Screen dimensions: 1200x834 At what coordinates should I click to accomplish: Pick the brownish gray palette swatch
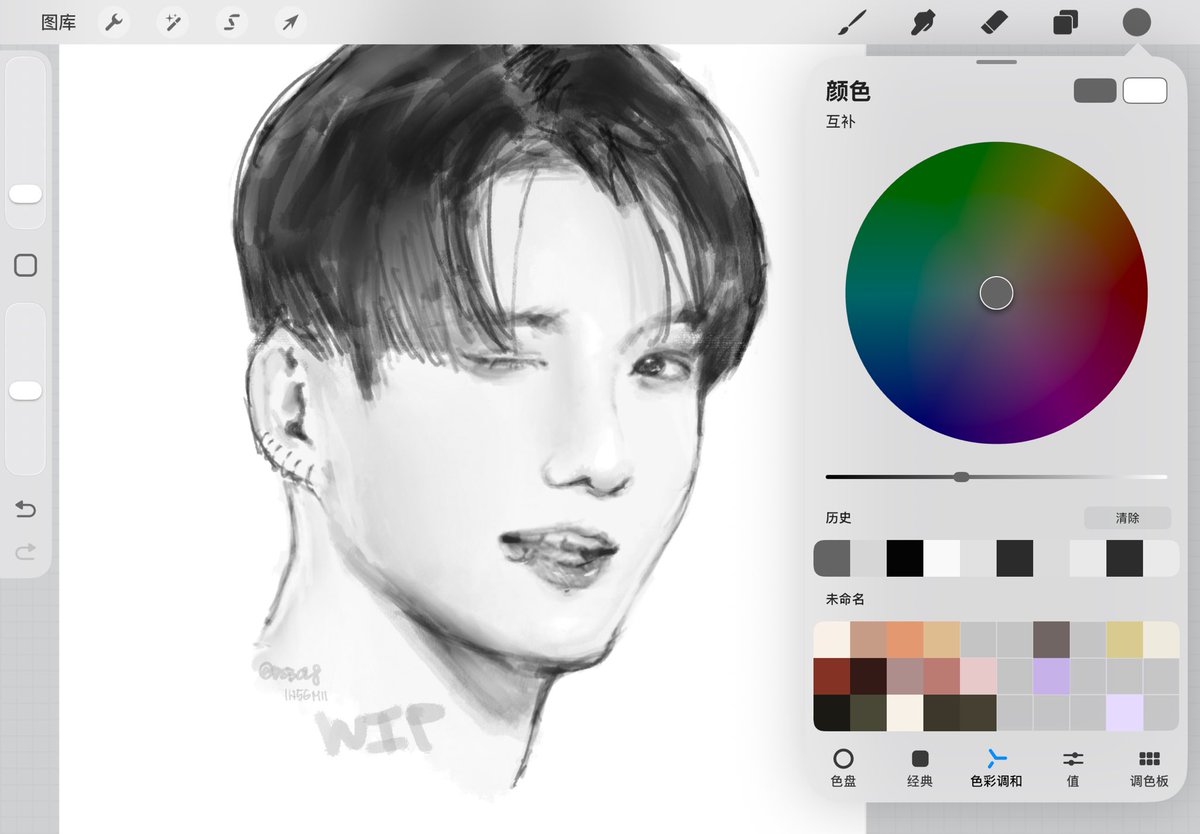(1051, 640)
